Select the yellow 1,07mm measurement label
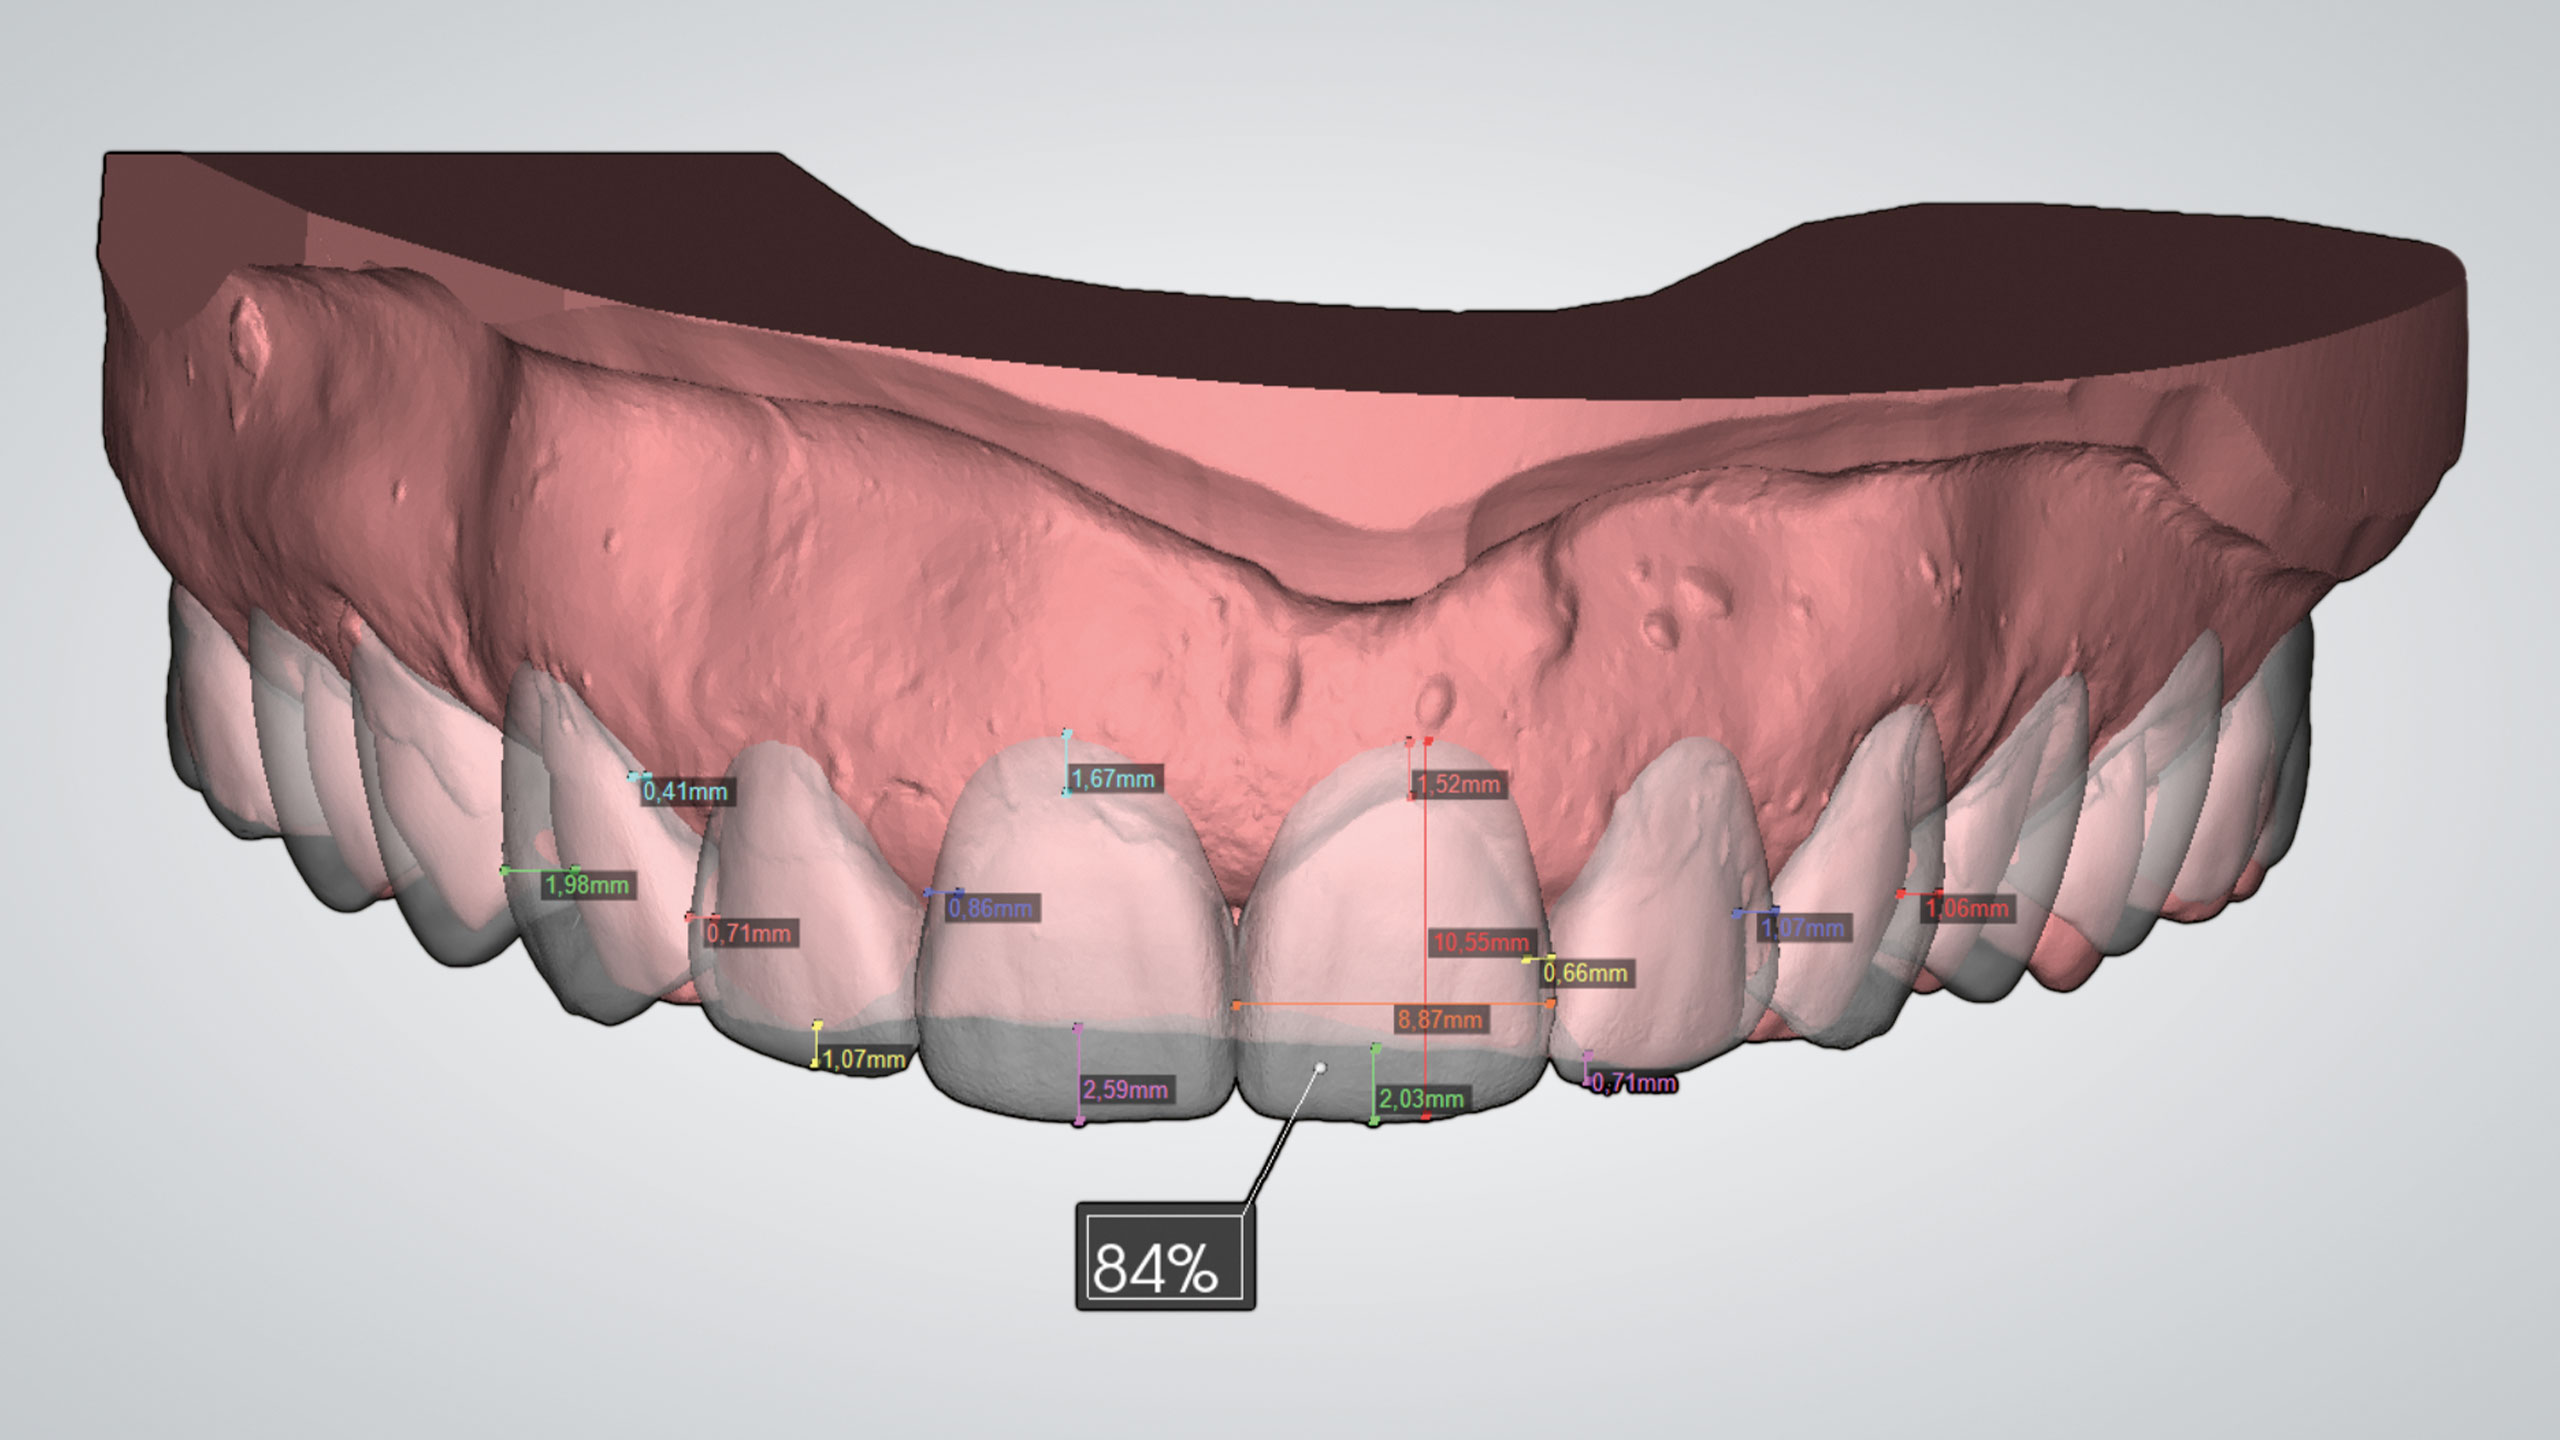 tap(863, 1058)
